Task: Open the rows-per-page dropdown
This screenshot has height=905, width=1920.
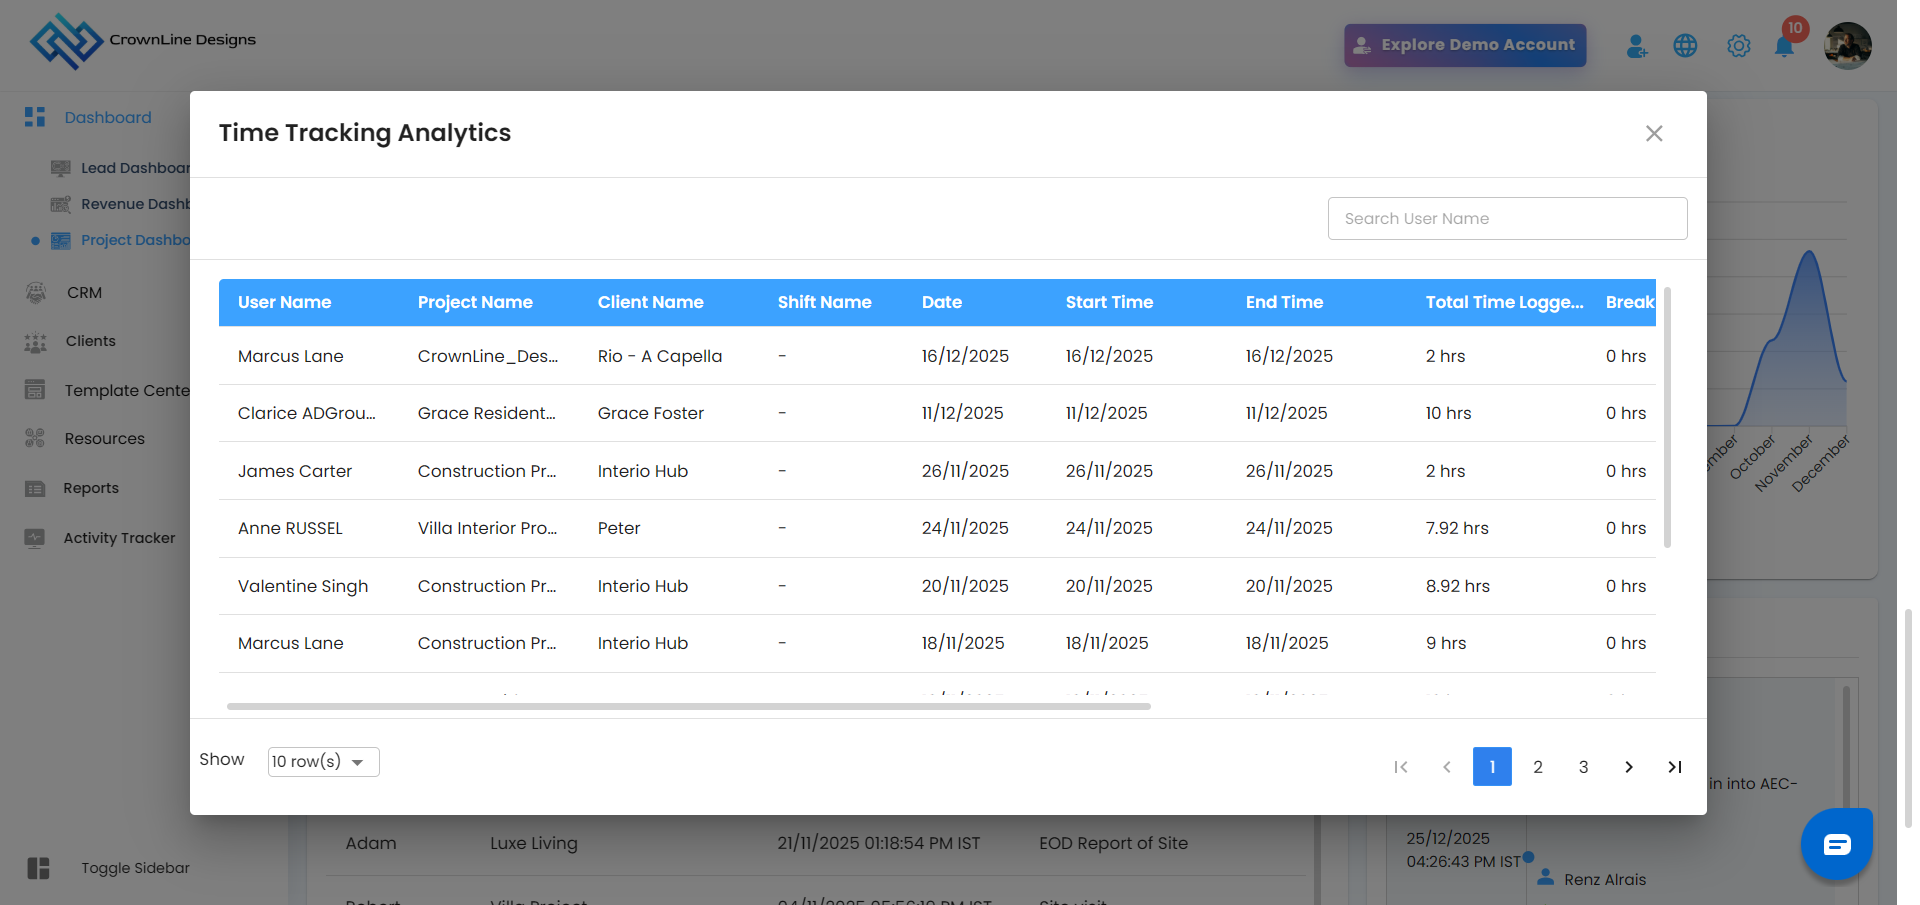Action: [323, 762]
